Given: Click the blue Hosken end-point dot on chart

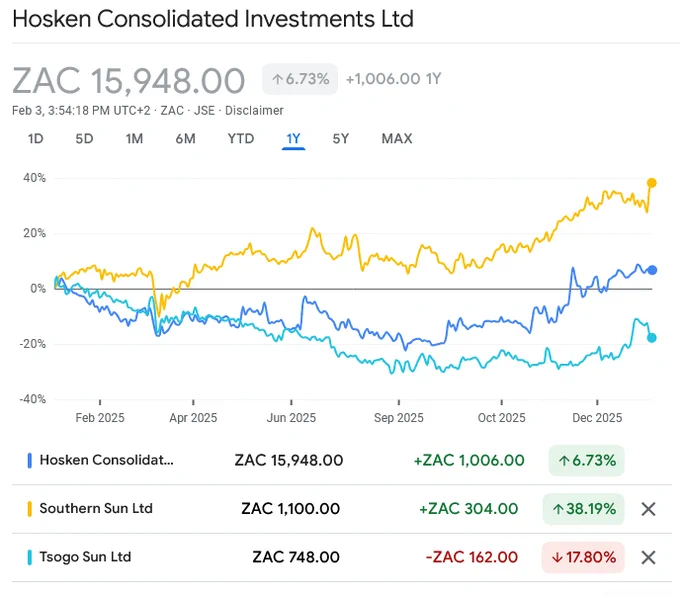Looking at the screenshot, I should [652, 270].
